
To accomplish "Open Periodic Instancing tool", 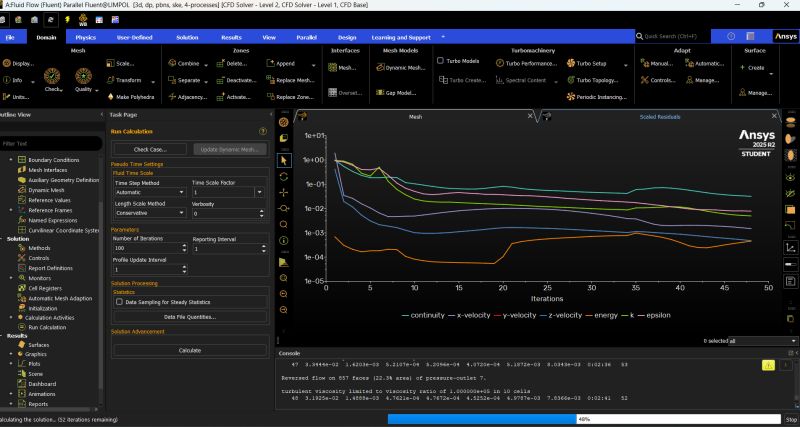I will 596,97.
